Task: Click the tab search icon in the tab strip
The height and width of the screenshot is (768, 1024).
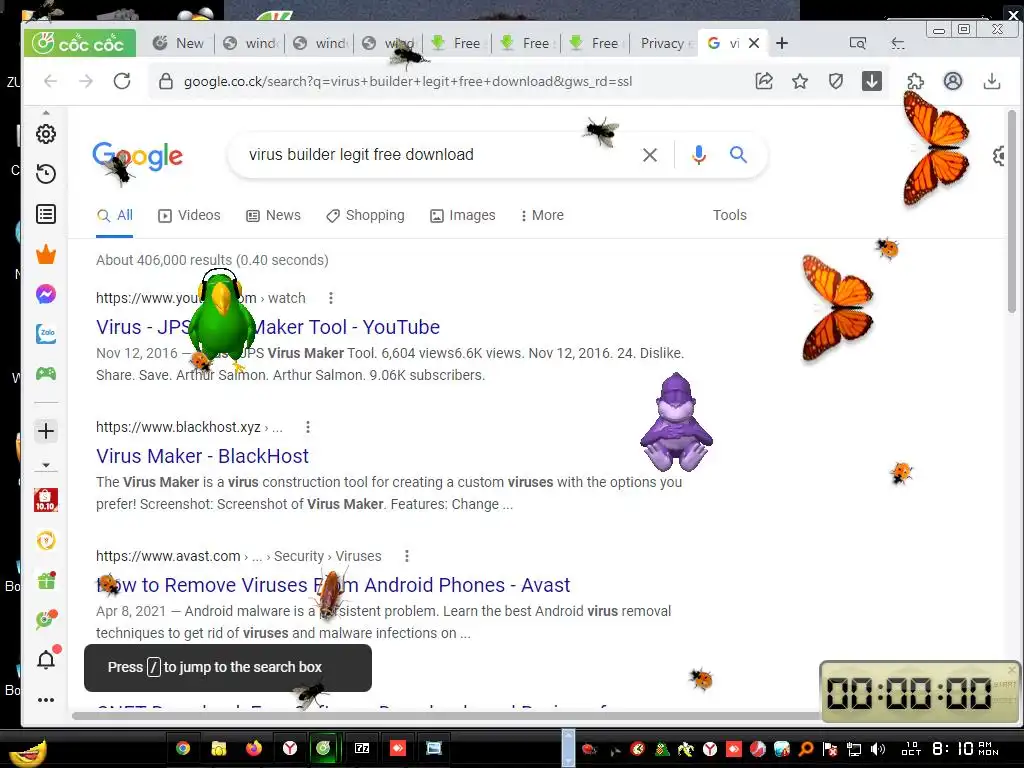Action: click(x=857, y=43)
